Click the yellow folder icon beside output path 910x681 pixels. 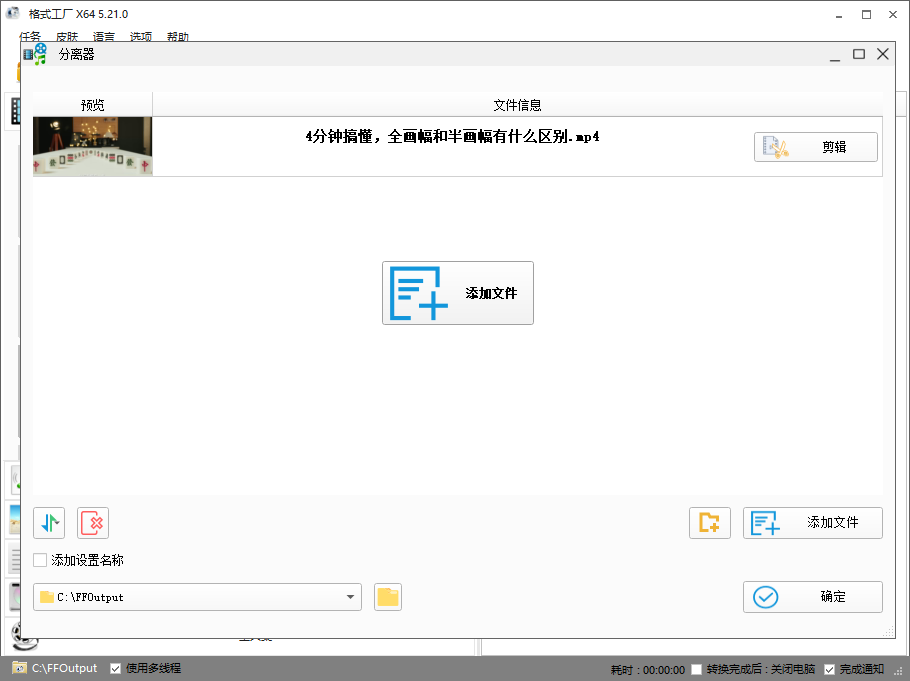click(x=387, y=597)
